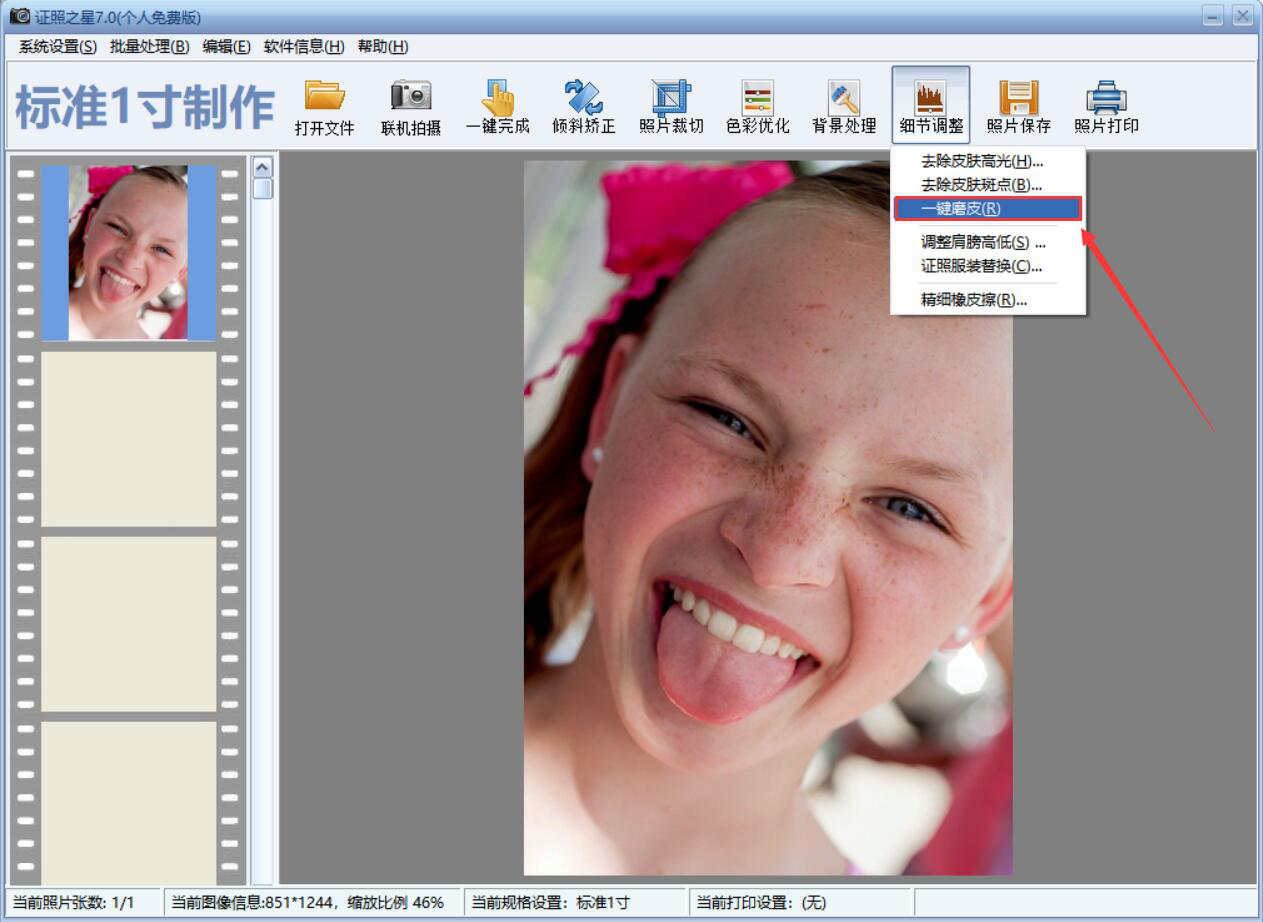This screenshot has height=922, width=1263.
Task: Click the 一键完成 hand icon
Action: click(497, 98)
